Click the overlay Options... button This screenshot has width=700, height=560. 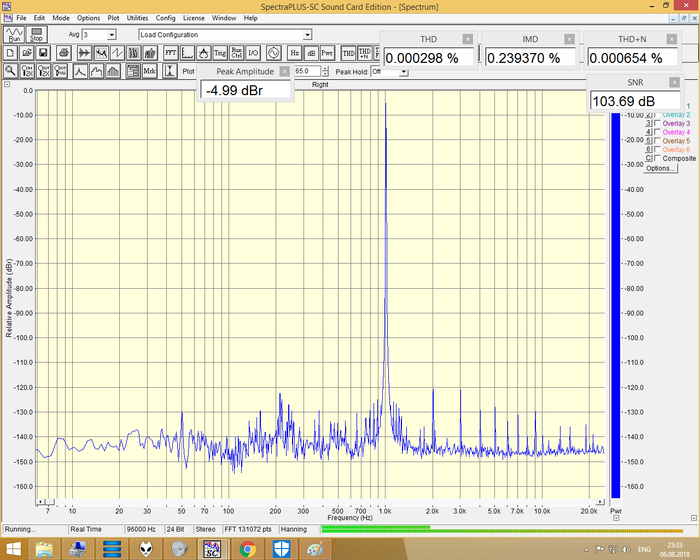[x=660, y=168]
